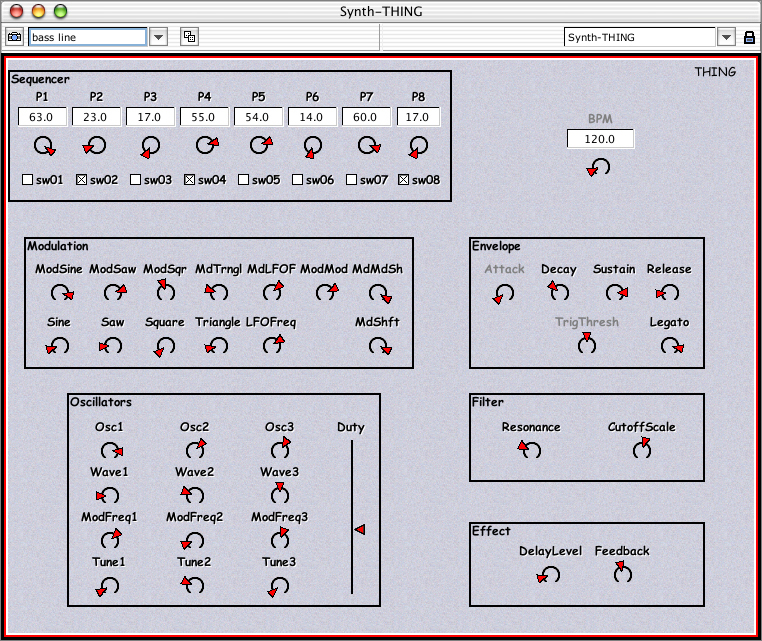Image resolution: width=762 pixels, height=641 pixels.
Task: Click the P1 value field 63.0
Action: (x=42, y=117)
